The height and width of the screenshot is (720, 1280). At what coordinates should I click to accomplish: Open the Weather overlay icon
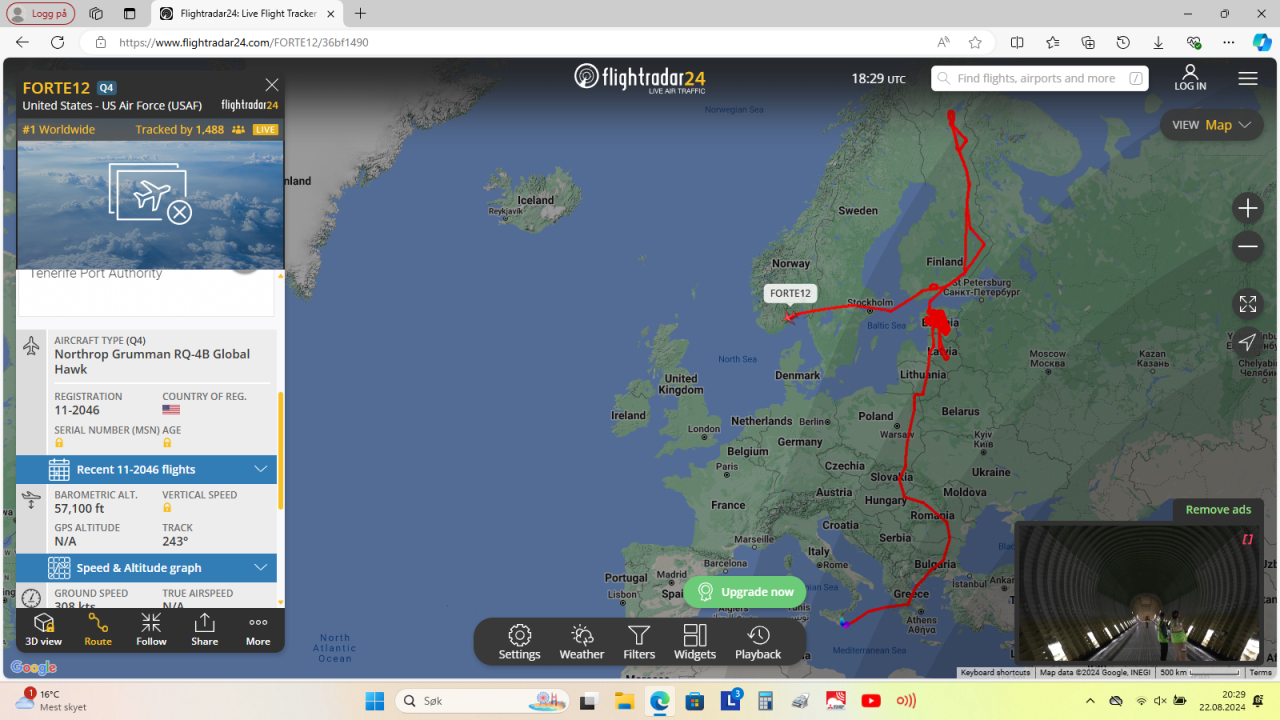click(581, 640)
